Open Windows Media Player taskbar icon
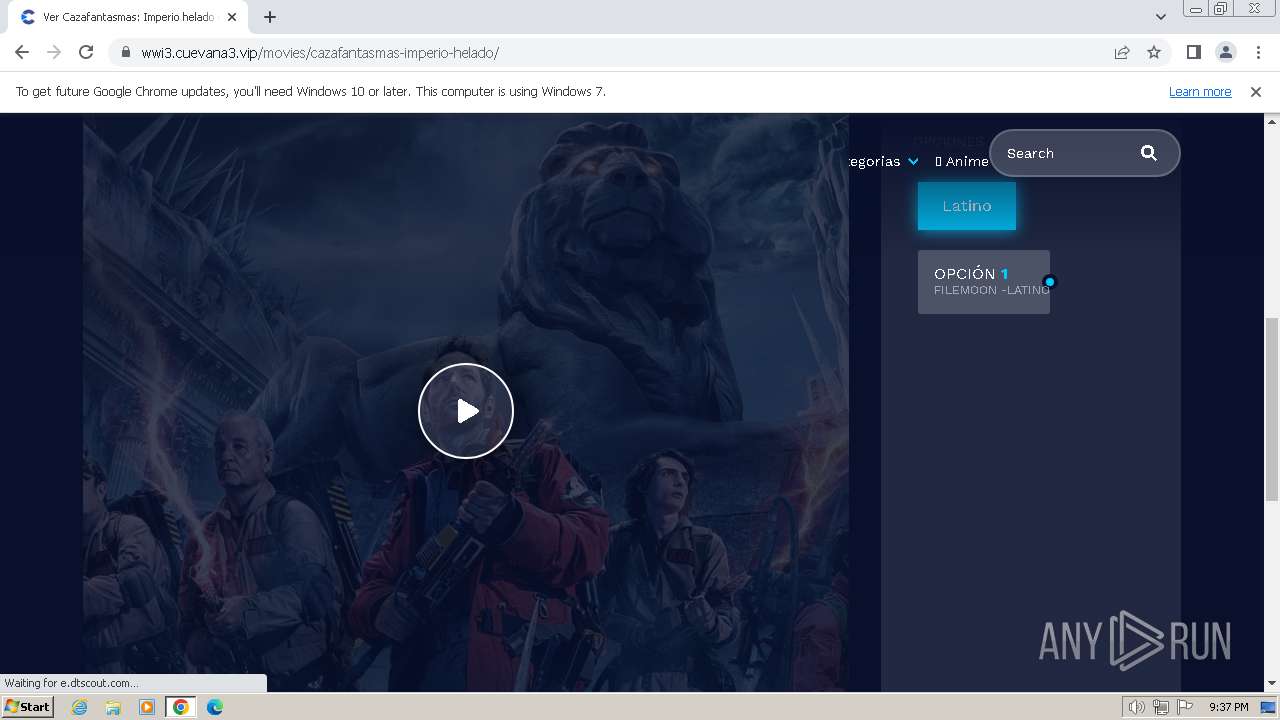The height and width of the screenshot is (720, 1280). click(147, 707)
